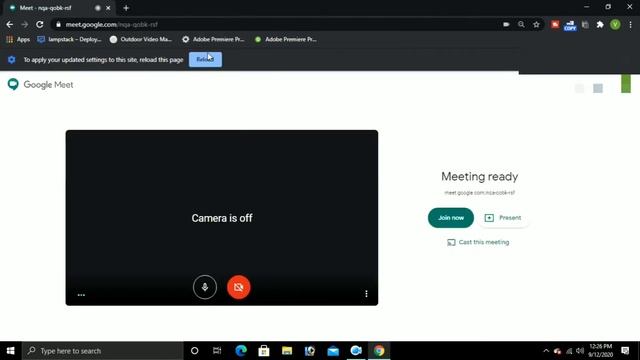Click the Type here to search box
This screenshot has height=360, width=640.
(103, 351)
